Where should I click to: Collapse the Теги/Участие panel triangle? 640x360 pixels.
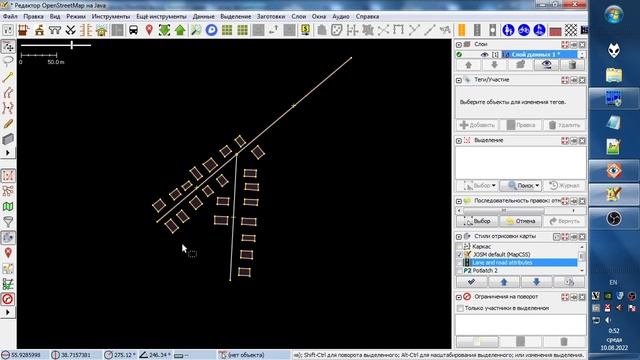(459, 80)
